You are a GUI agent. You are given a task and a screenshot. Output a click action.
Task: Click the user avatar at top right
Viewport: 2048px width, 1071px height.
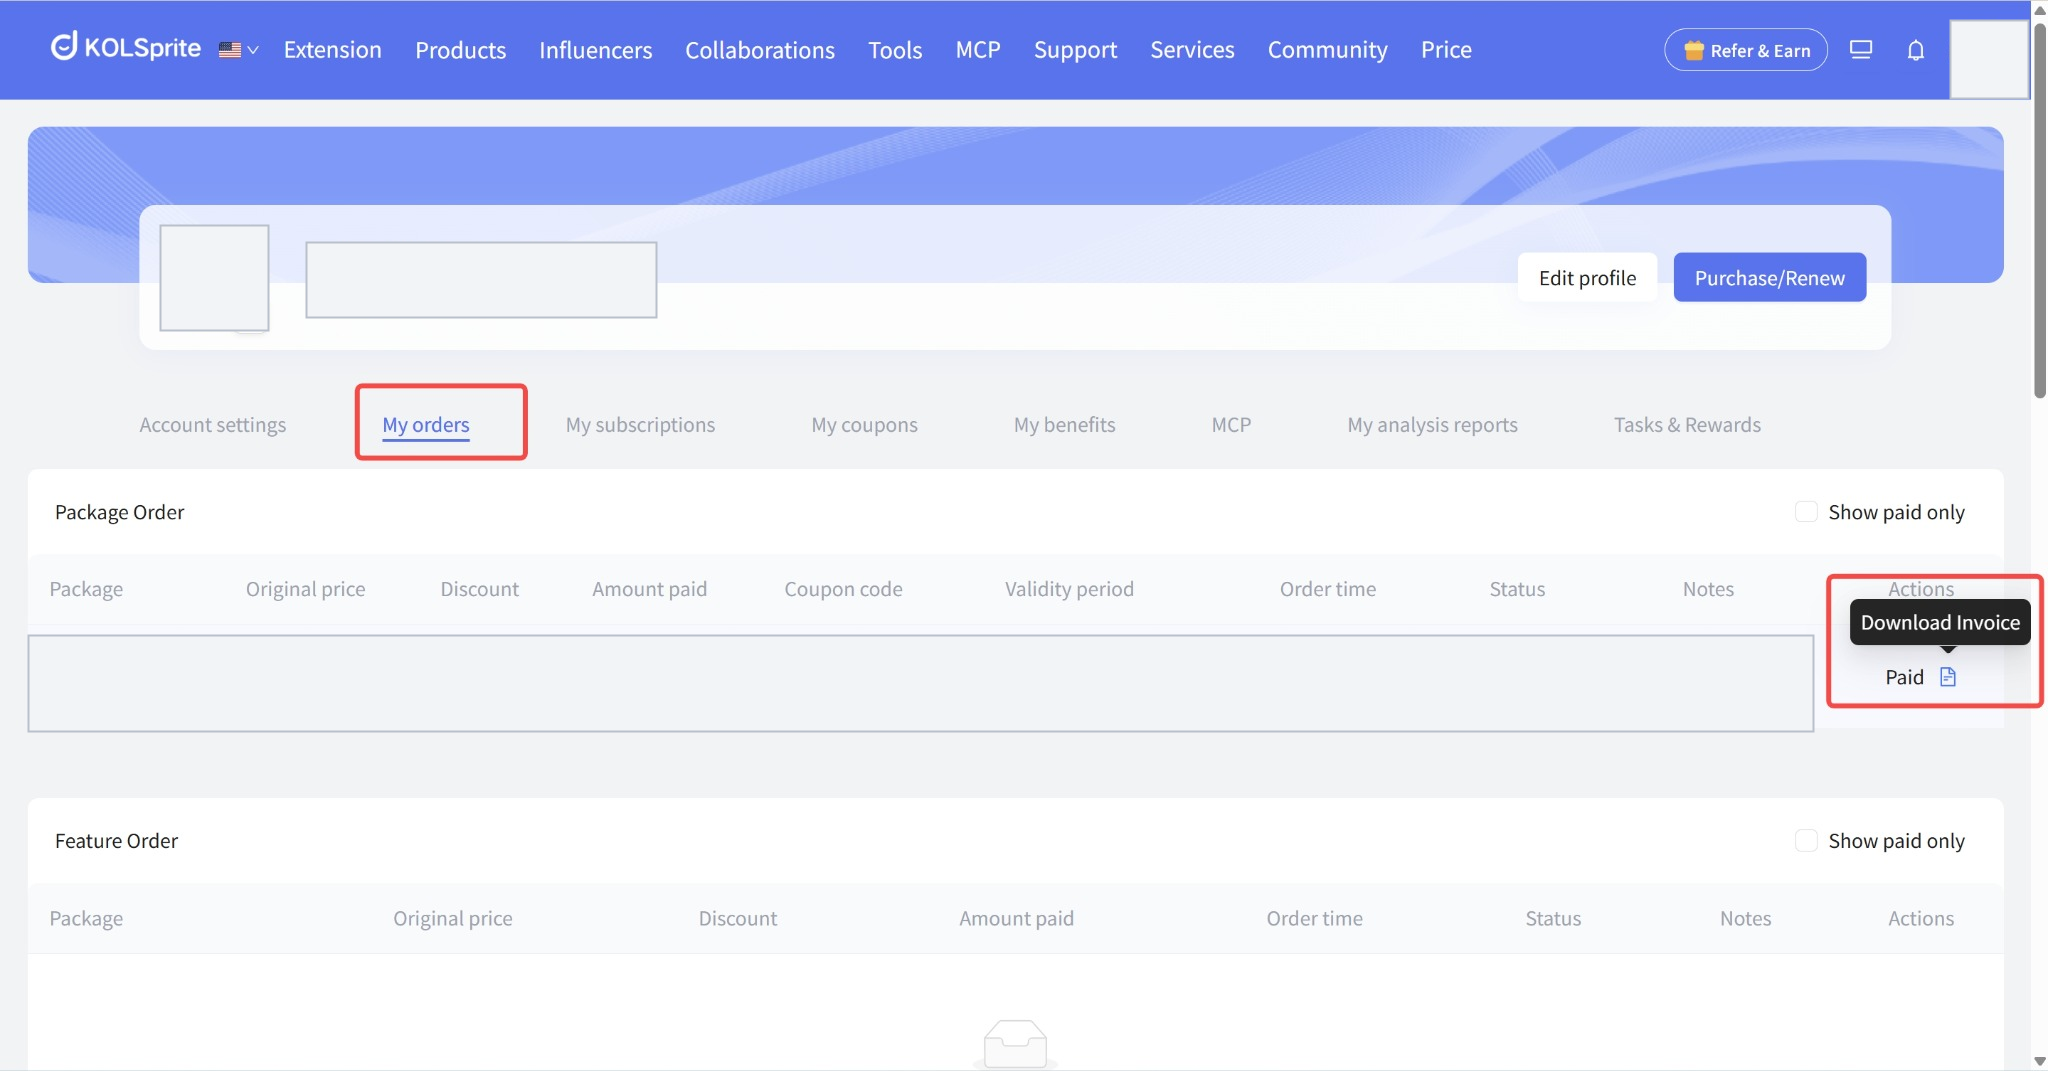pyautogui.click(x=1988, y=58)
